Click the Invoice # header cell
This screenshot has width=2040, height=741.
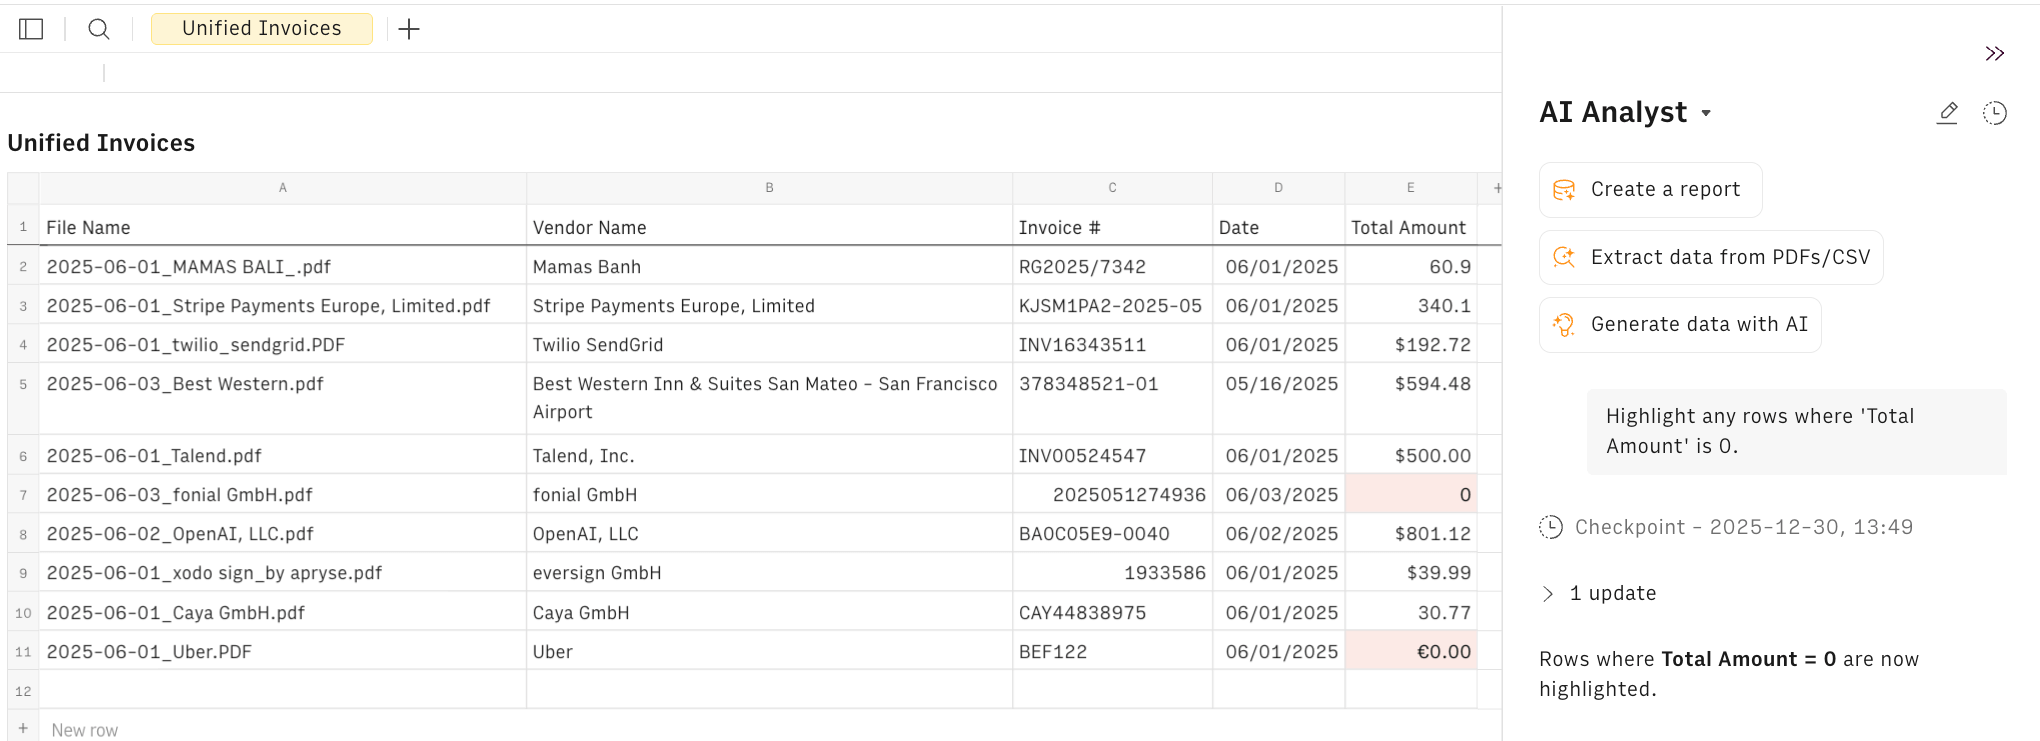point(1112,227)
